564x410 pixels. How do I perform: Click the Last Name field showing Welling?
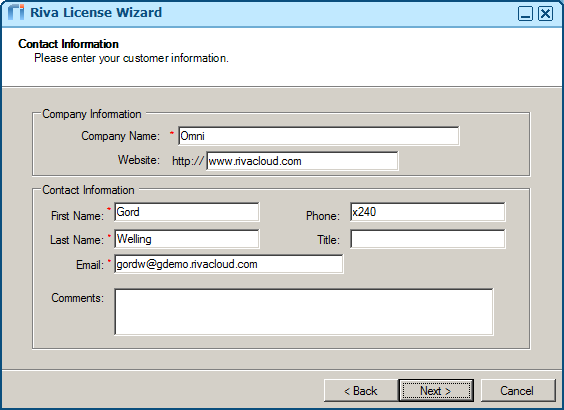pyautogui.click(x=187, y=239)
